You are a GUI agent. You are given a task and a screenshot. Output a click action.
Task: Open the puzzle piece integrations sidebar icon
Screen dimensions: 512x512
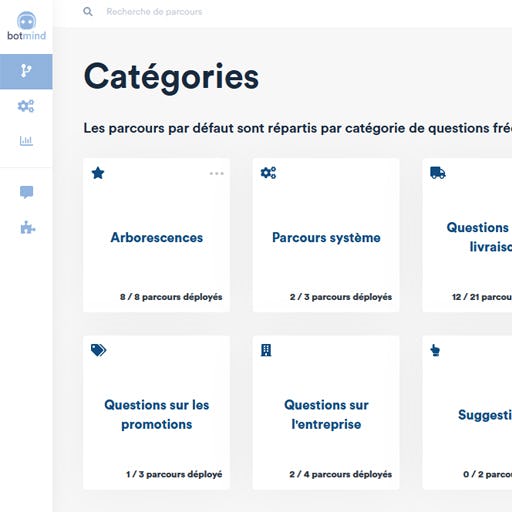[27, 228]
